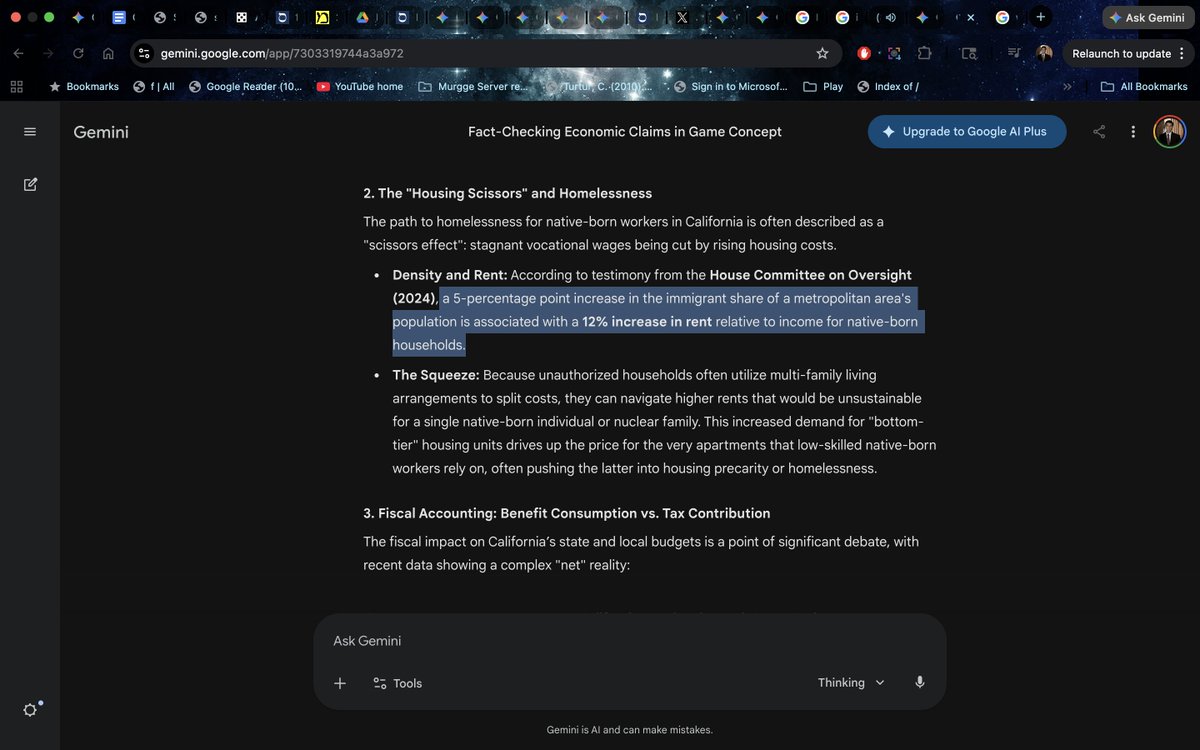Click the Gemini logo text in the header
The height and width of the screenshot is (750, 1200).
pos(101,132)
